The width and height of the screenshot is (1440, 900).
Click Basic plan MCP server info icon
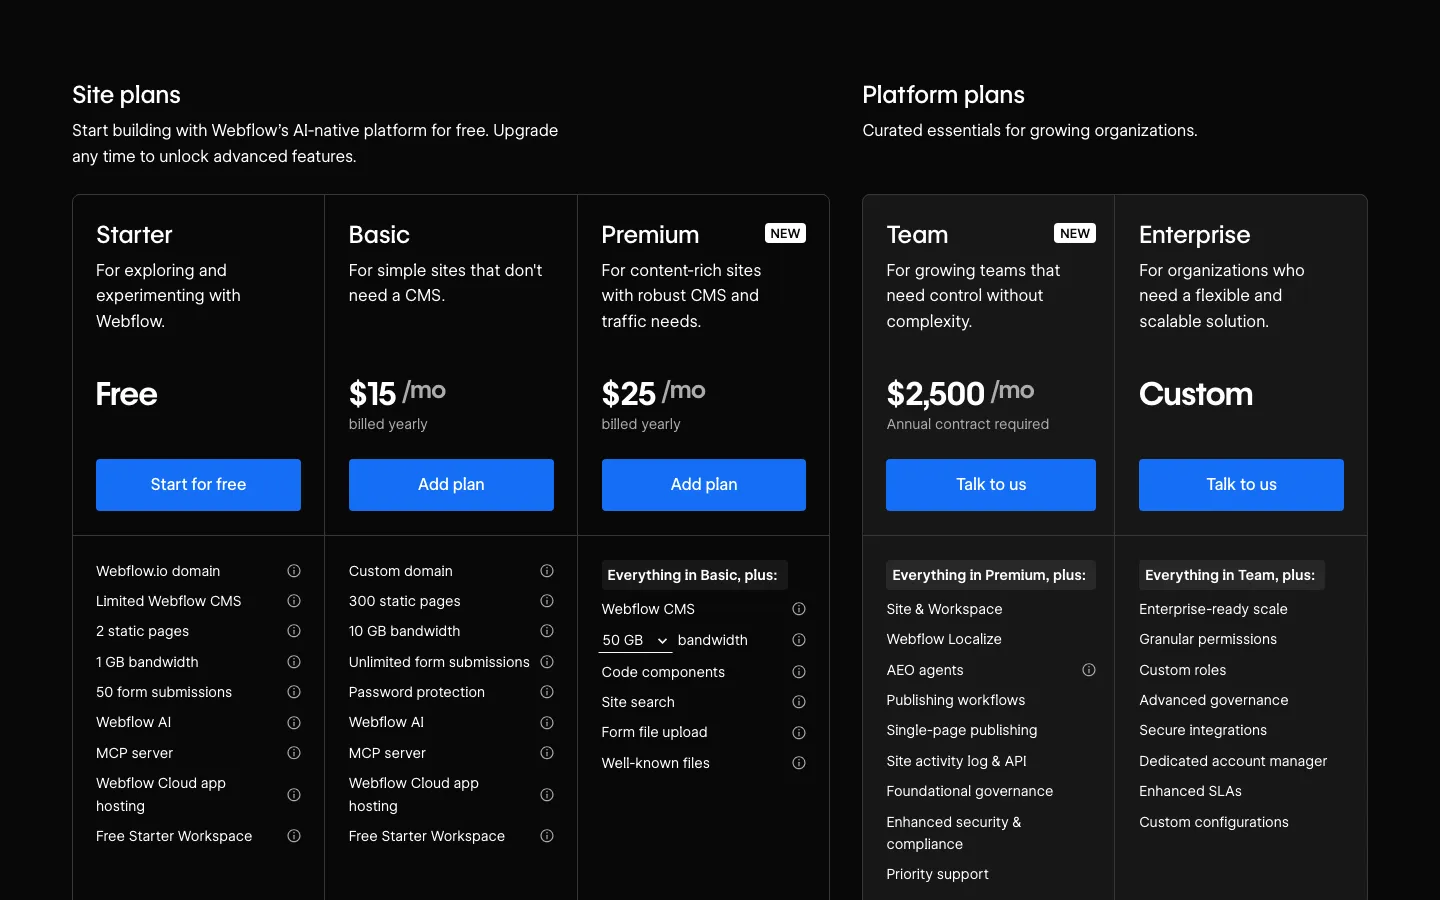tap(547, 753)
